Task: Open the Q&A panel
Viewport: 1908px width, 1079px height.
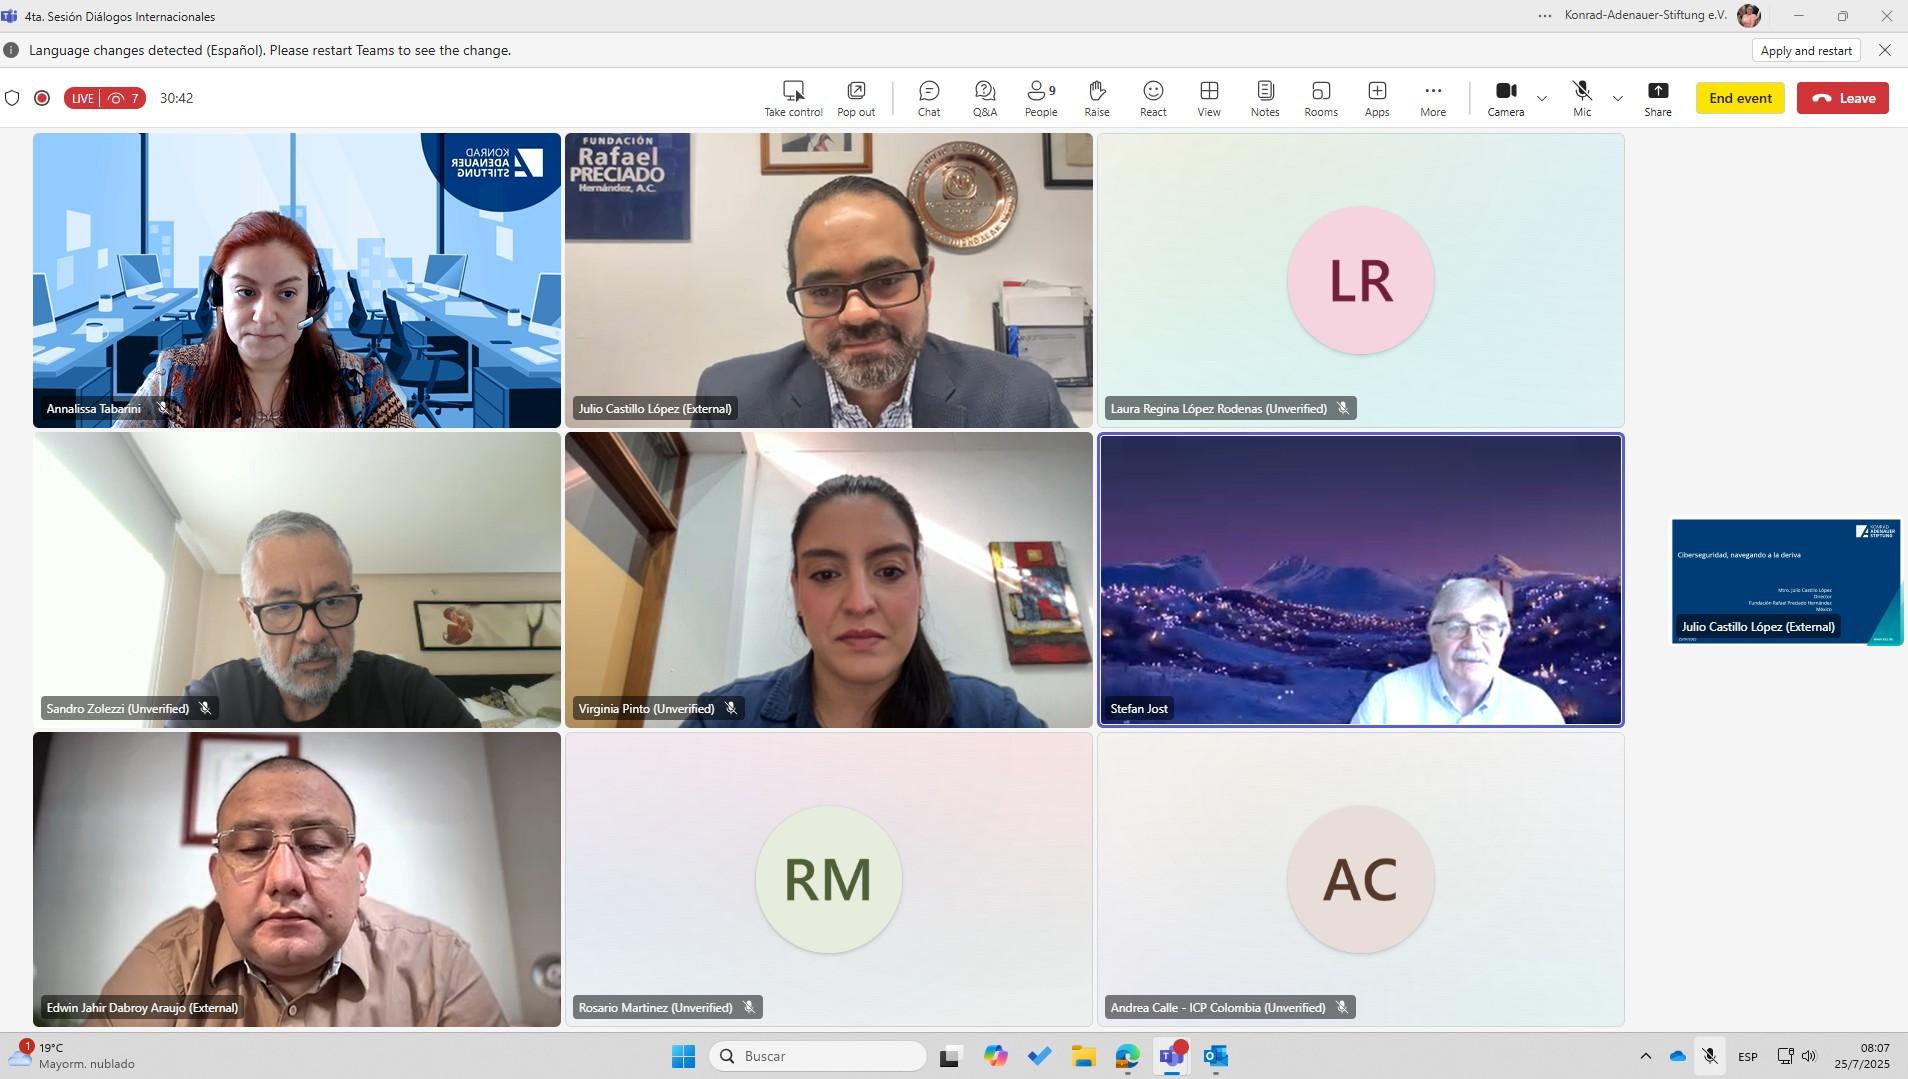Action: coord(984,98)
